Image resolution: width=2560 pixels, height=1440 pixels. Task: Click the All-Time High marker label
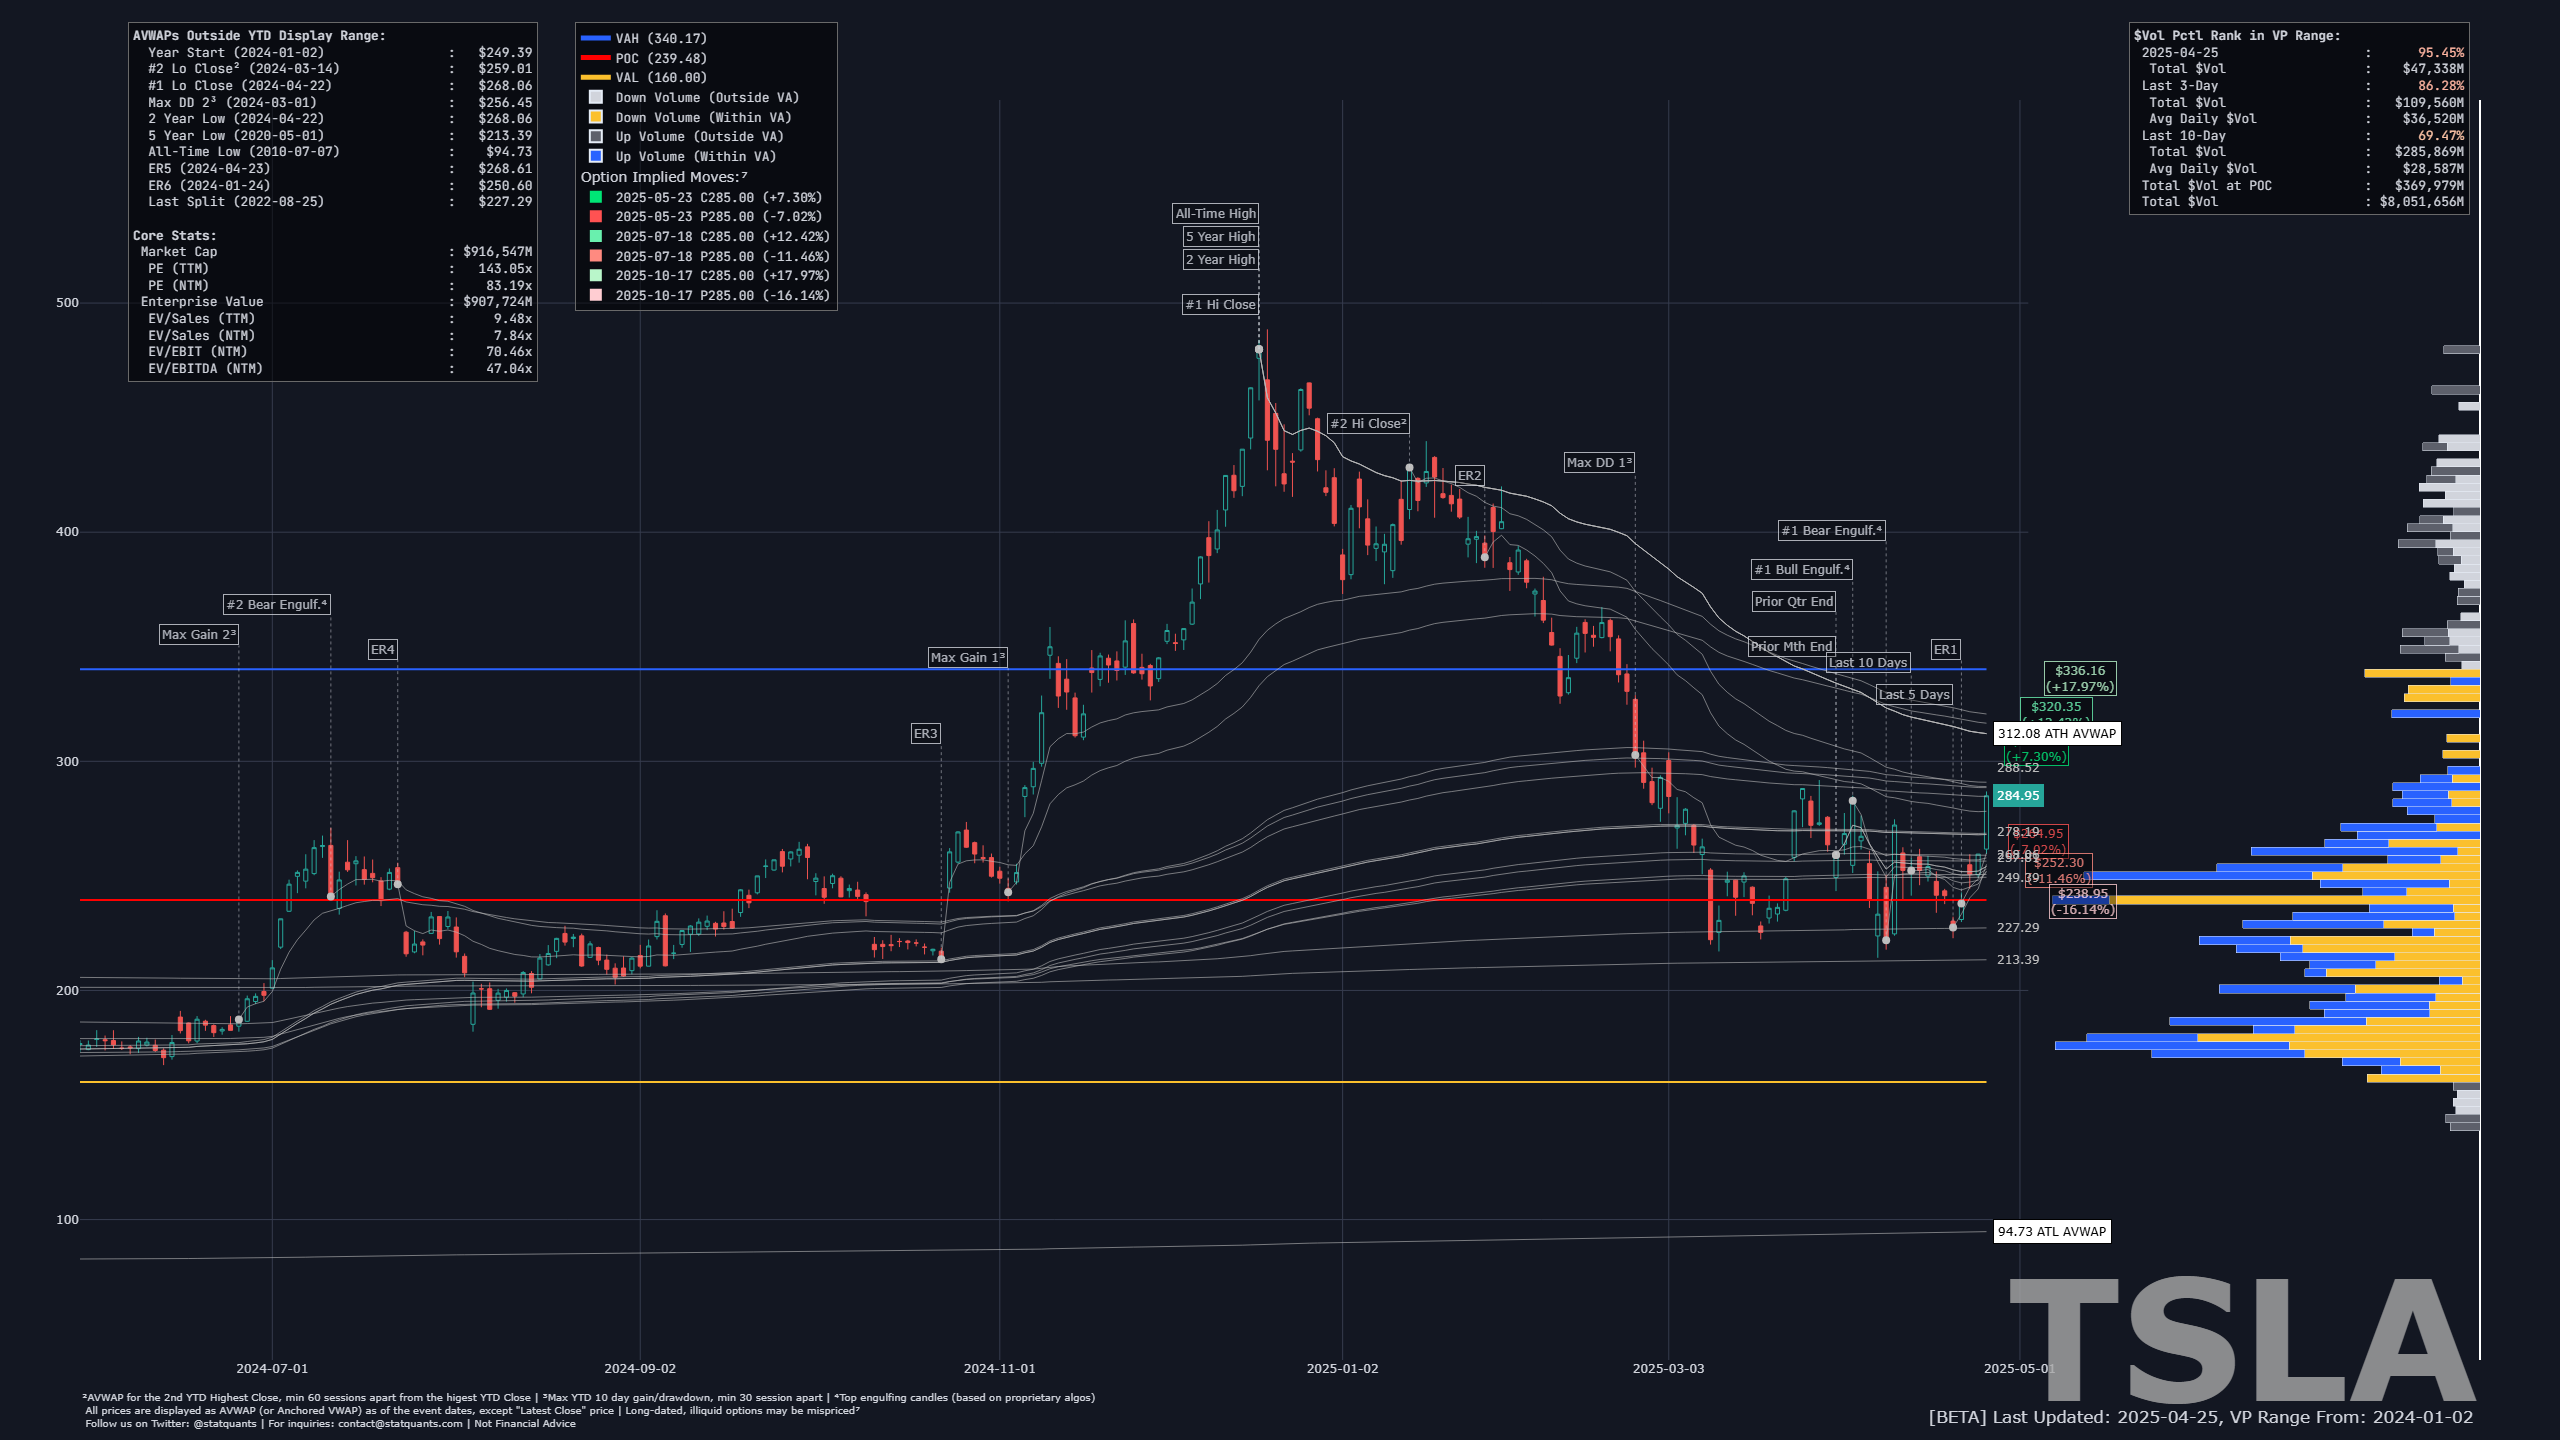point(1215,213)
